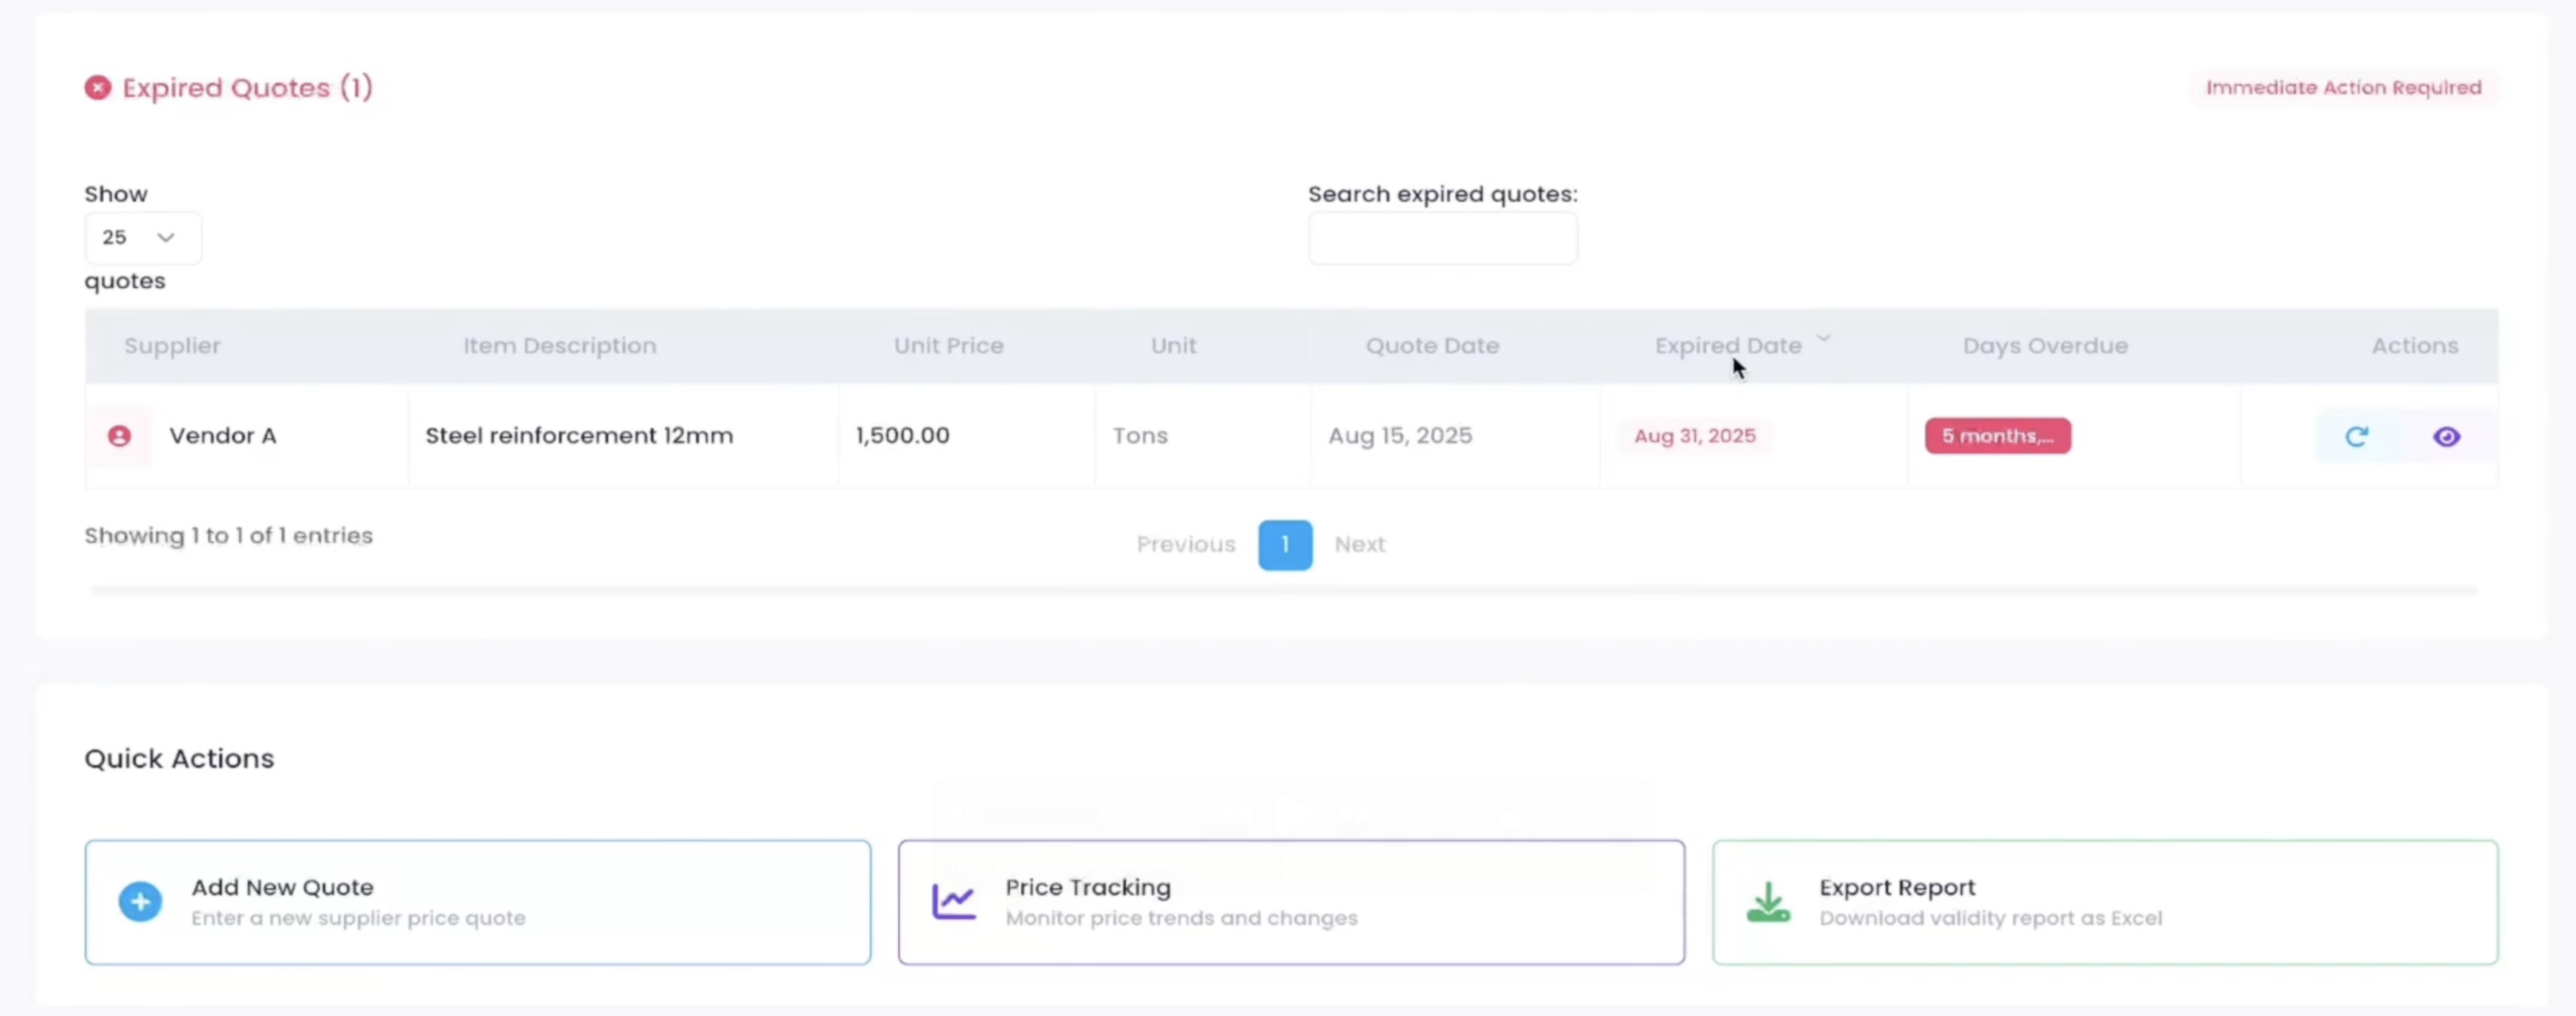Viewport: 2576px width, 1016px height.
Task: Open the Show 25 quotes dropdown
Action: click(142, 238)
